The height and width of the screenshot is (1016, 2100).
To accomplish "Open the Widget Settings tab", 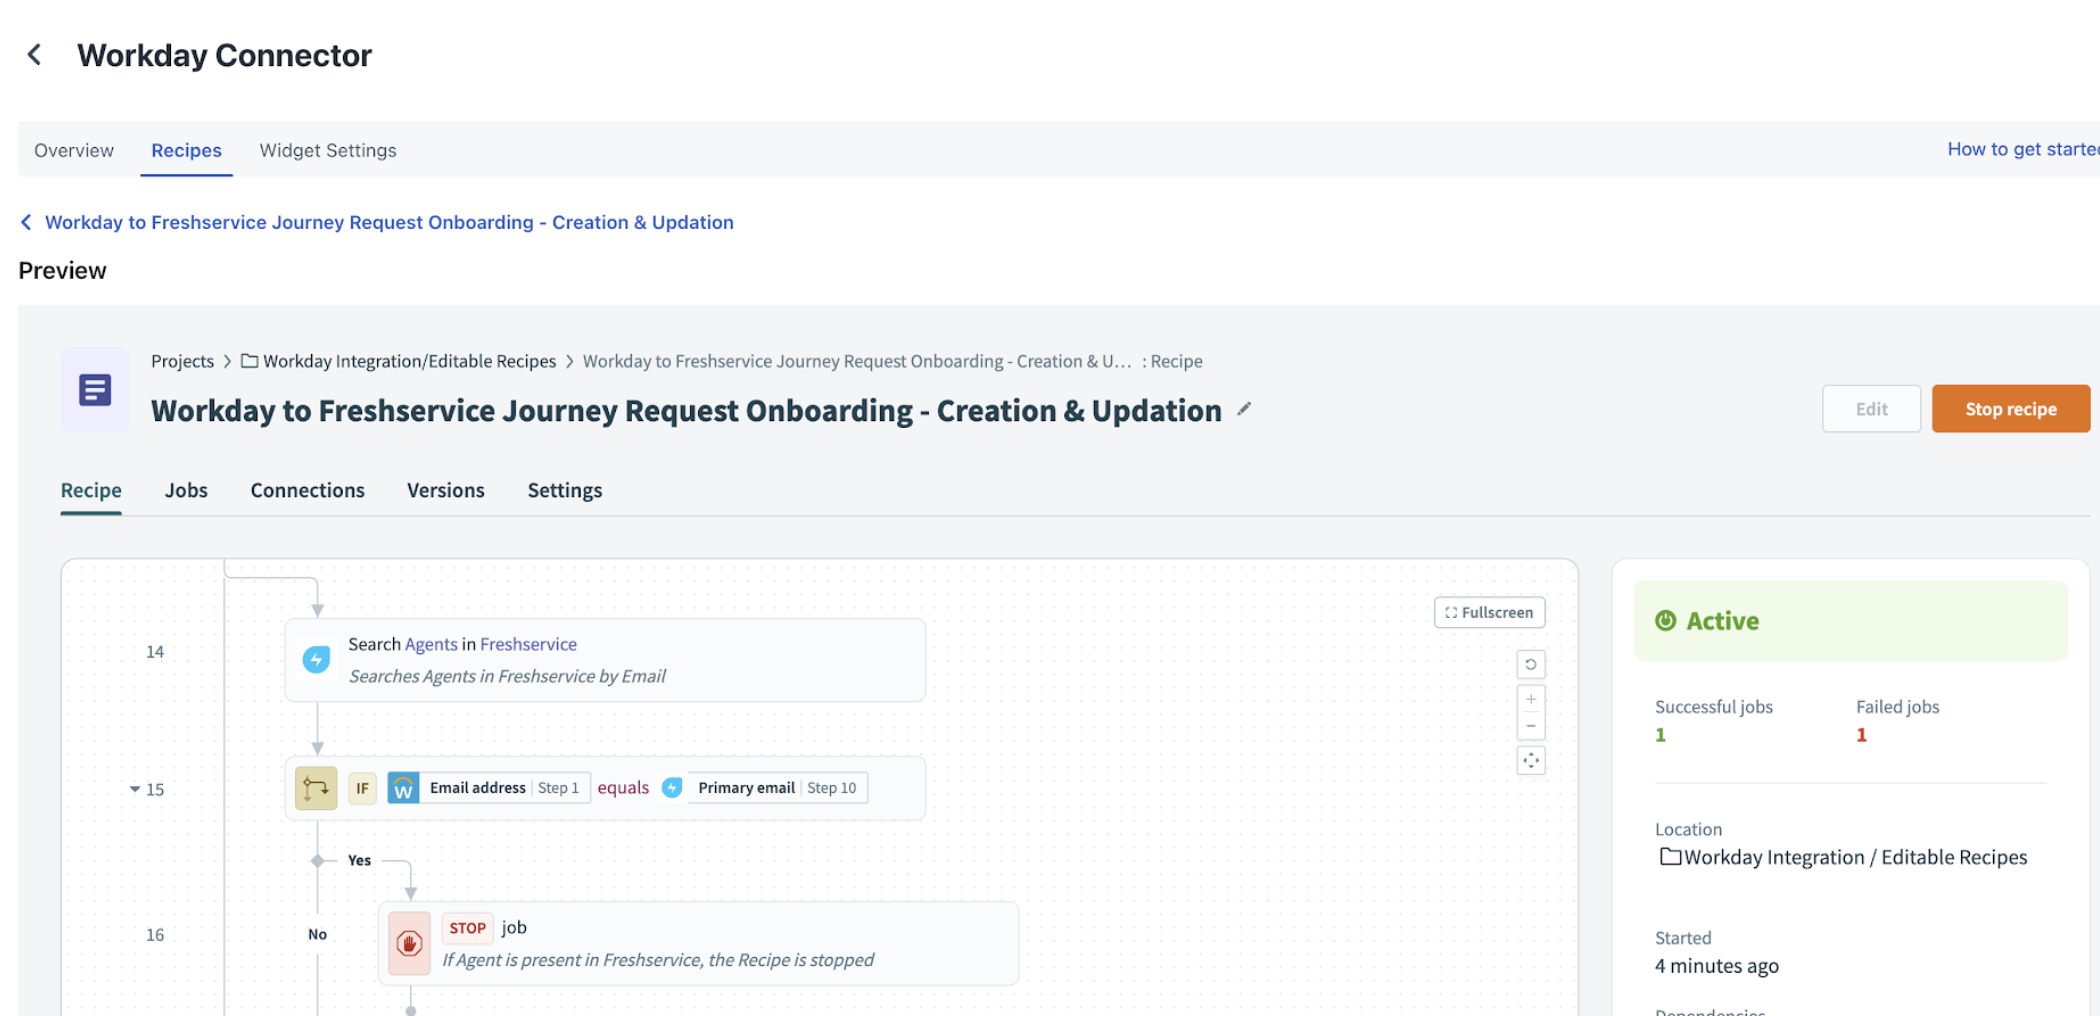I will pos(328,150).
